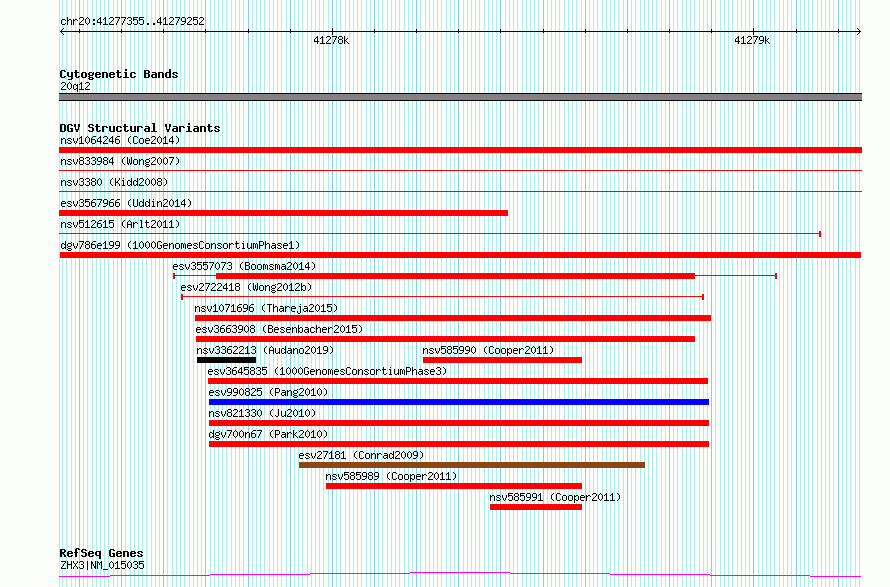This screenshot has height=587, width=890.
Task: Select the red bar under nsv585990
Action: click(502, 360)
